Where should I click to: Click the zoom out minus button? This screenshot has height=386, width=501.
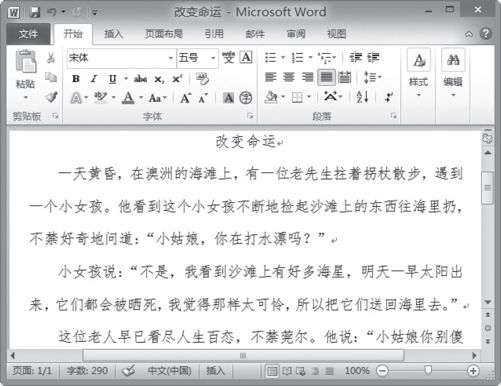click(x=382, y=371)
